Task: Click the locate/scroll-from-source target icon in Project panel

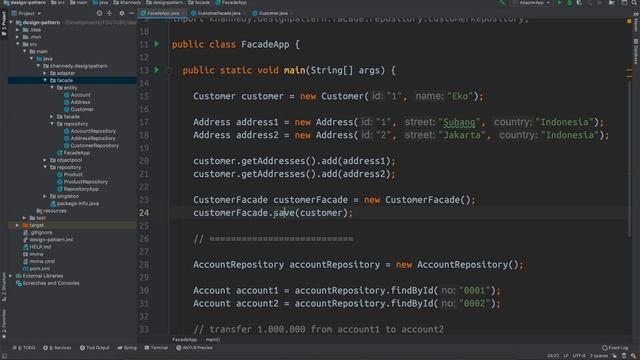Action: click(x=99, y=13)
